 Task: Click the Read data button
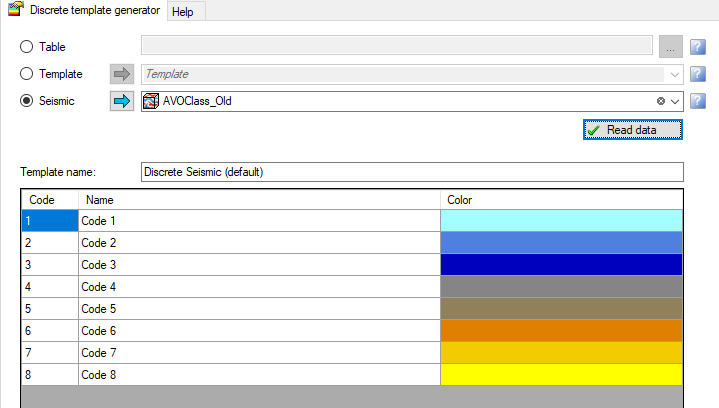pyautogui.click(x=633, y=130)
